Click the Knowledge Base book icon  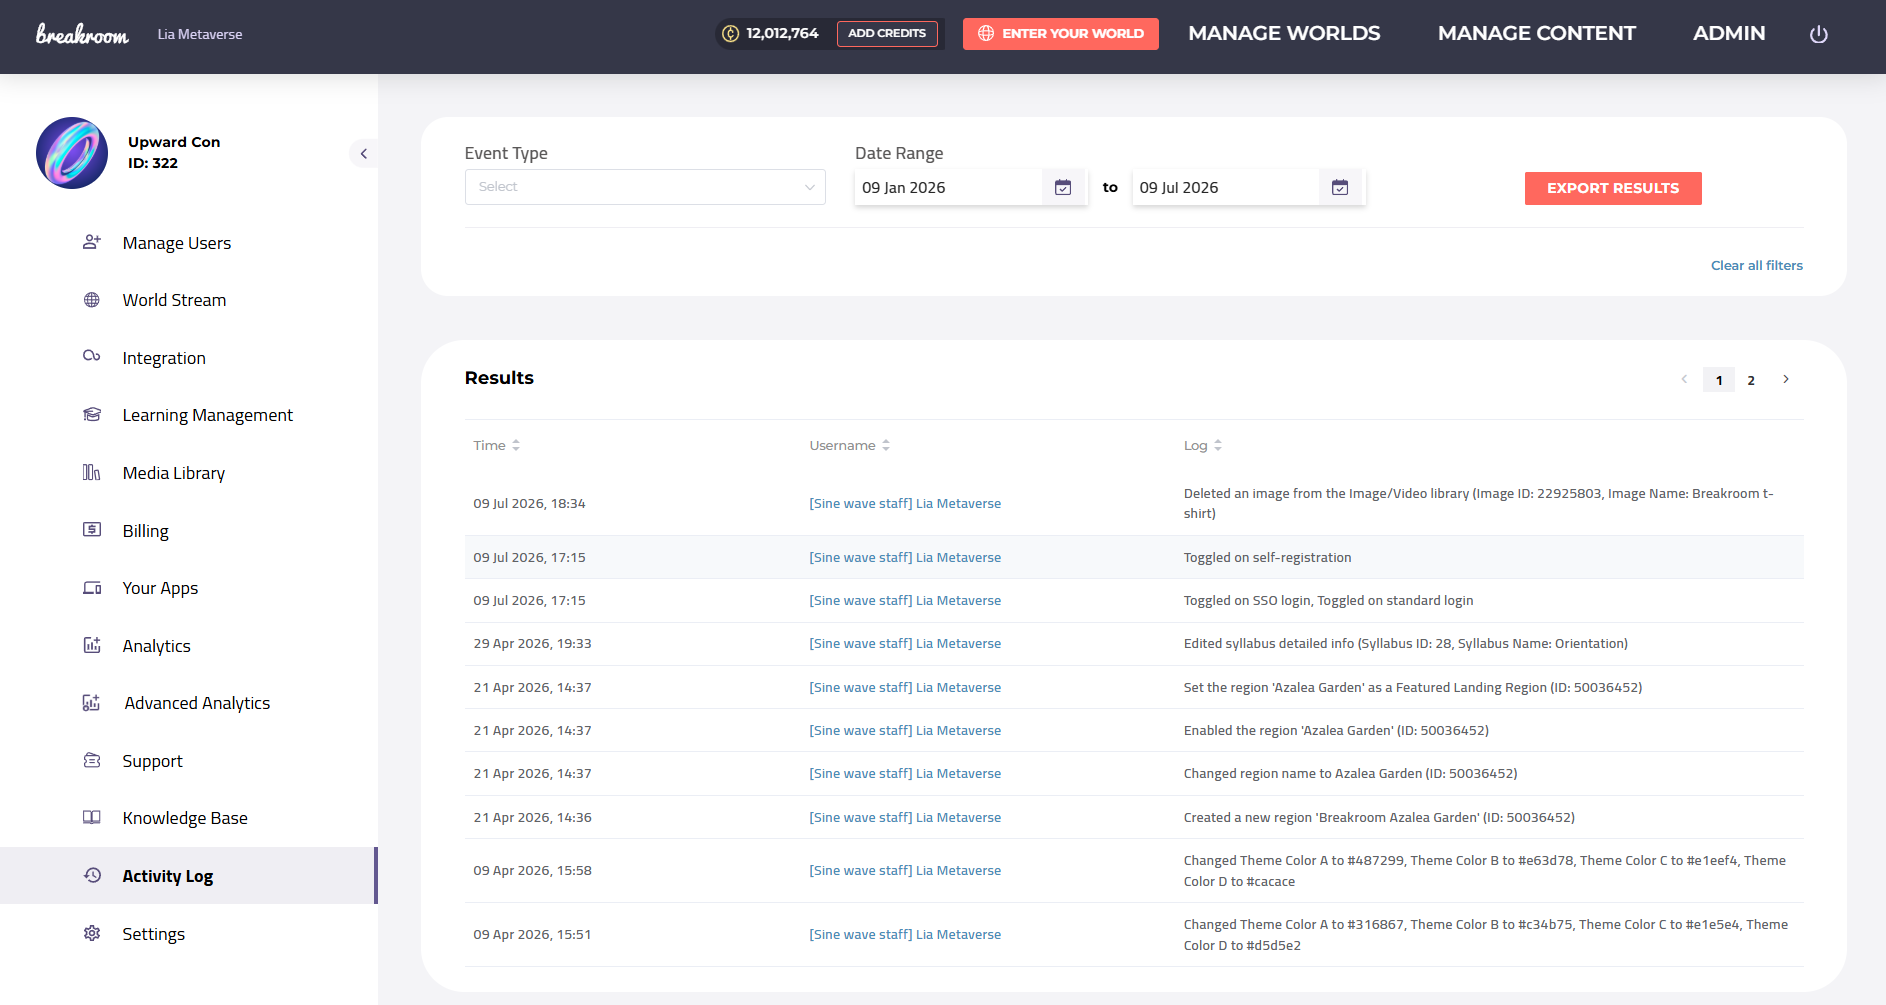pos(92,817)
